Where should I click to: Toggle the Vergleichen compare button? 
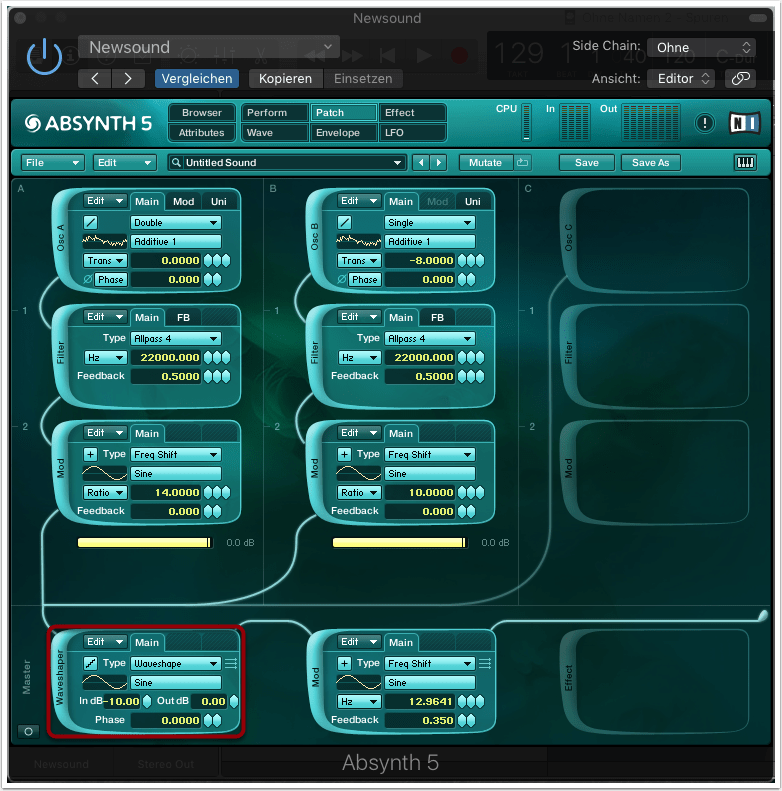click(197, 78)
